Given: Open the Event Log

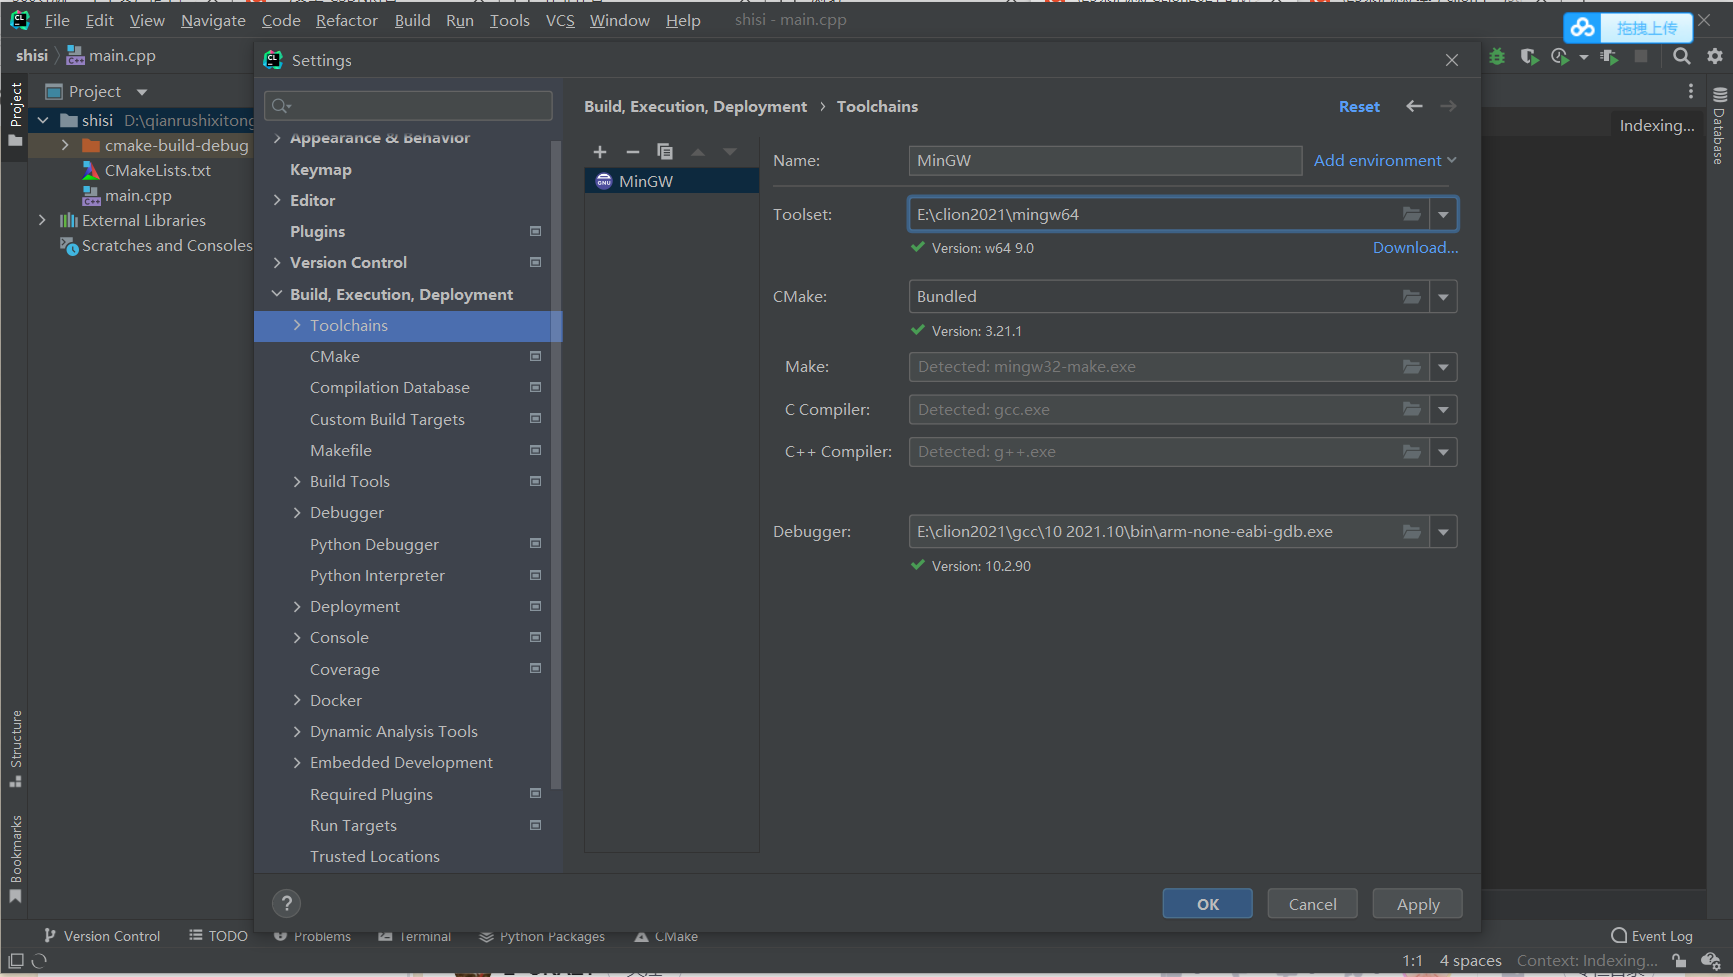Looking at the screenshot, I should (1652, 936).
